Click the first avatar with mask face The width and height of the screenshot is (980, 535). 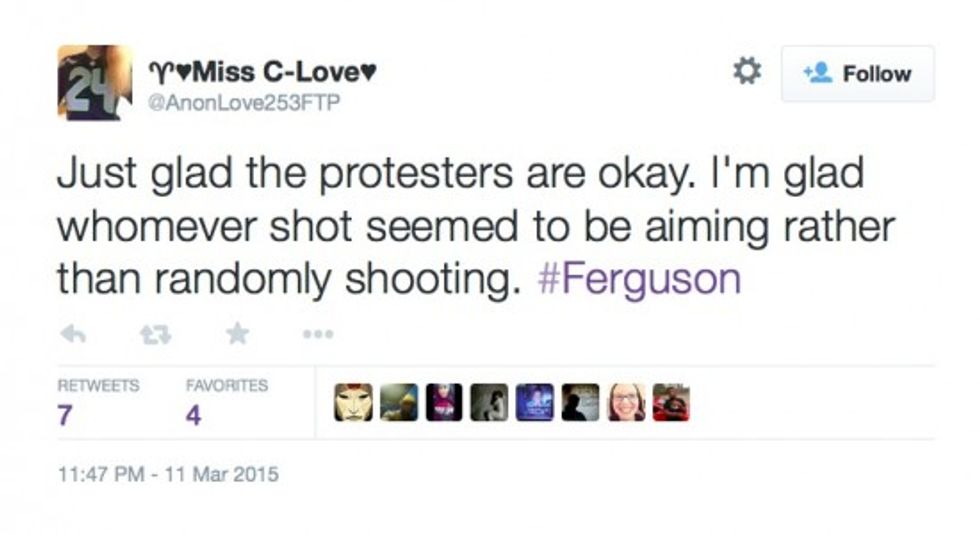pyautogui.click(x=353, y=403)
